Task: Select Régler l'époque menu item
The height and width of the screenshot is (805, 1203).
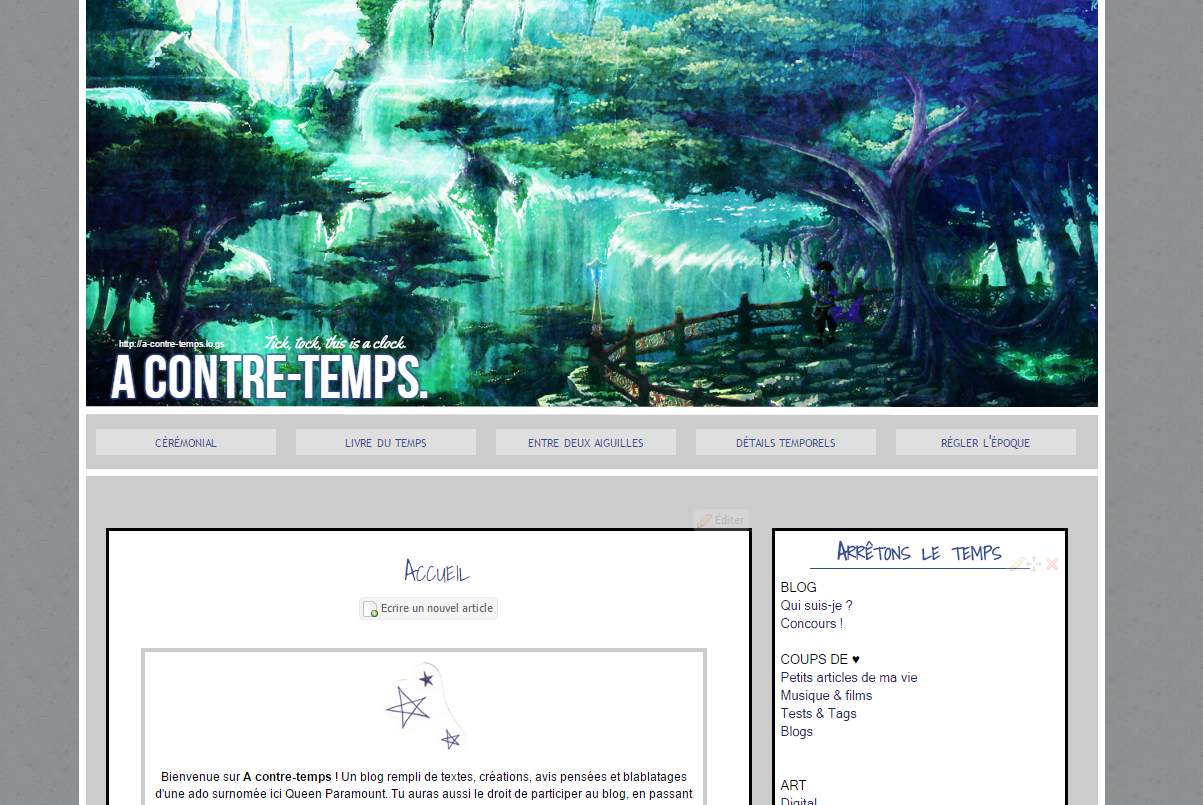Action: click(x=986, y=442)
